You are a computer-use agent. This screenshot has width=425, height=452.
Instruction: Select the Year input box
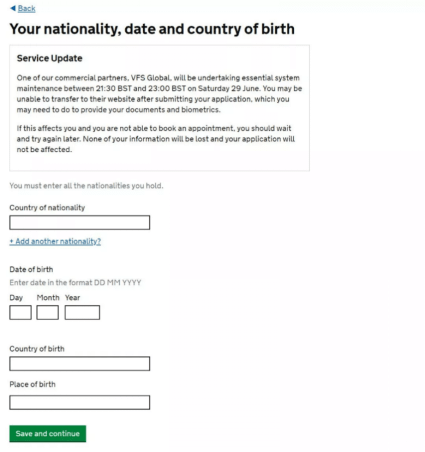tap(82, 312)
